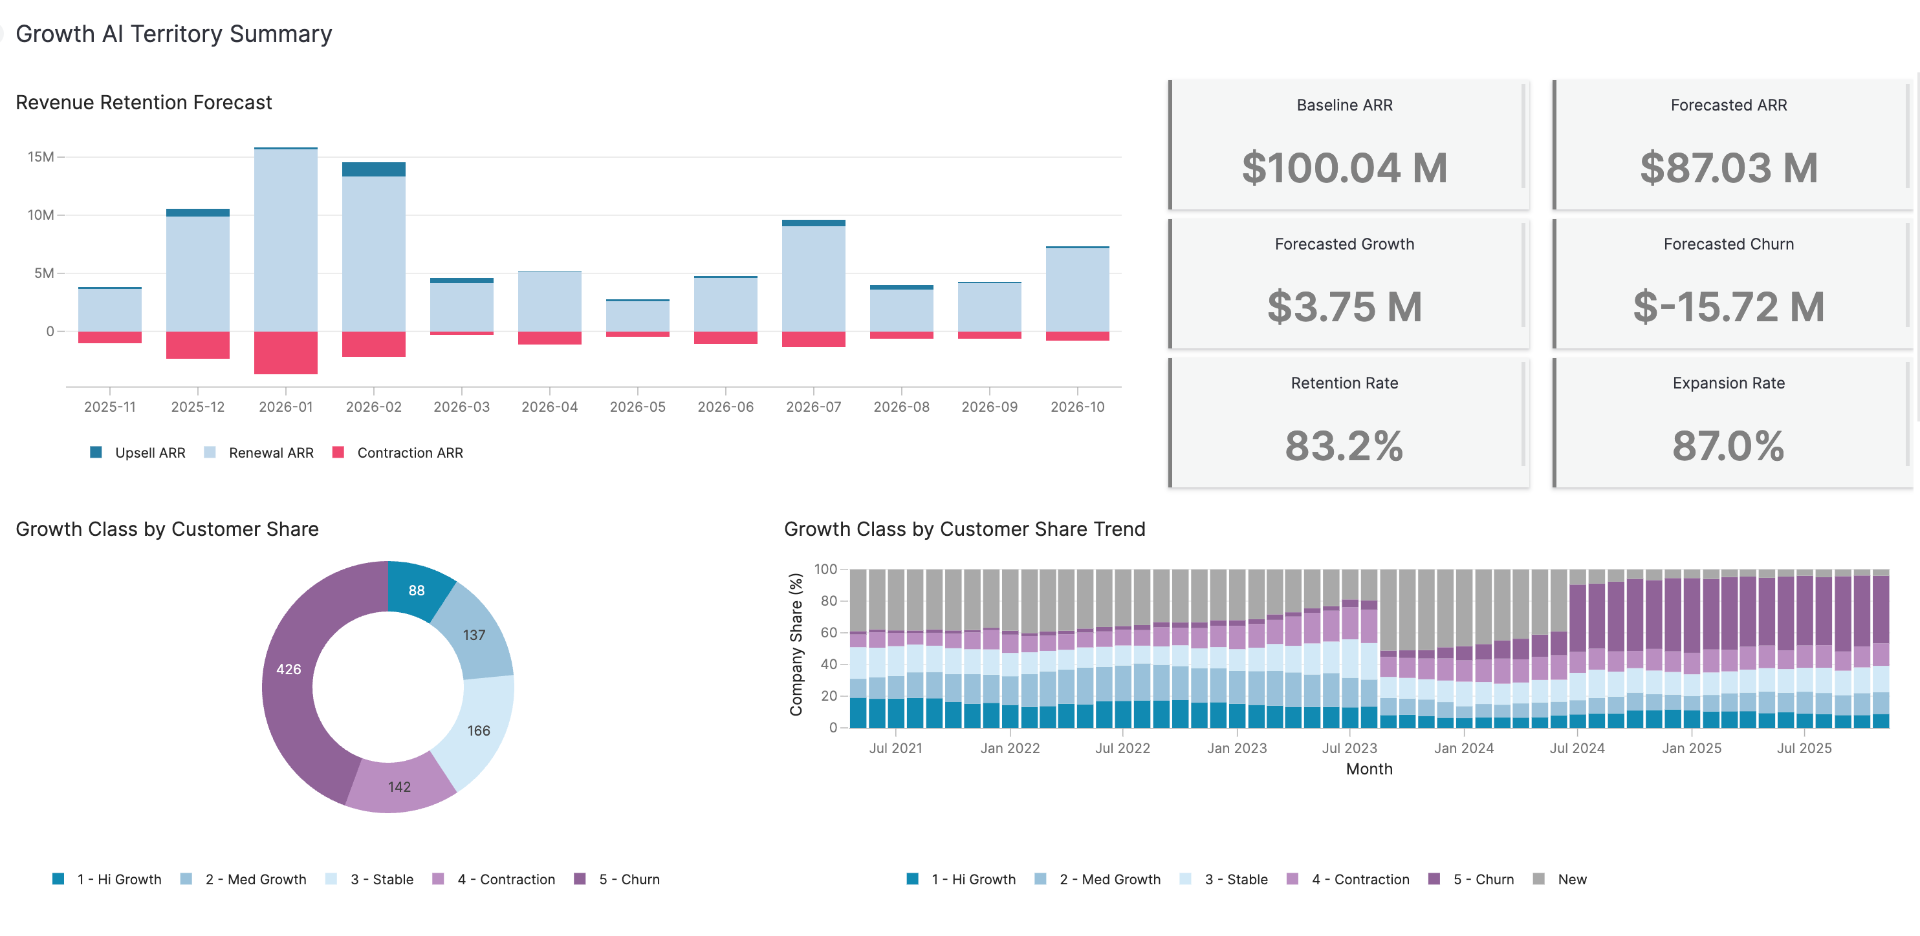Viewport: 1920px width, 936px height.
Task: Click the Forecasted Growth KPI tile
Action: pos(1345,284)
